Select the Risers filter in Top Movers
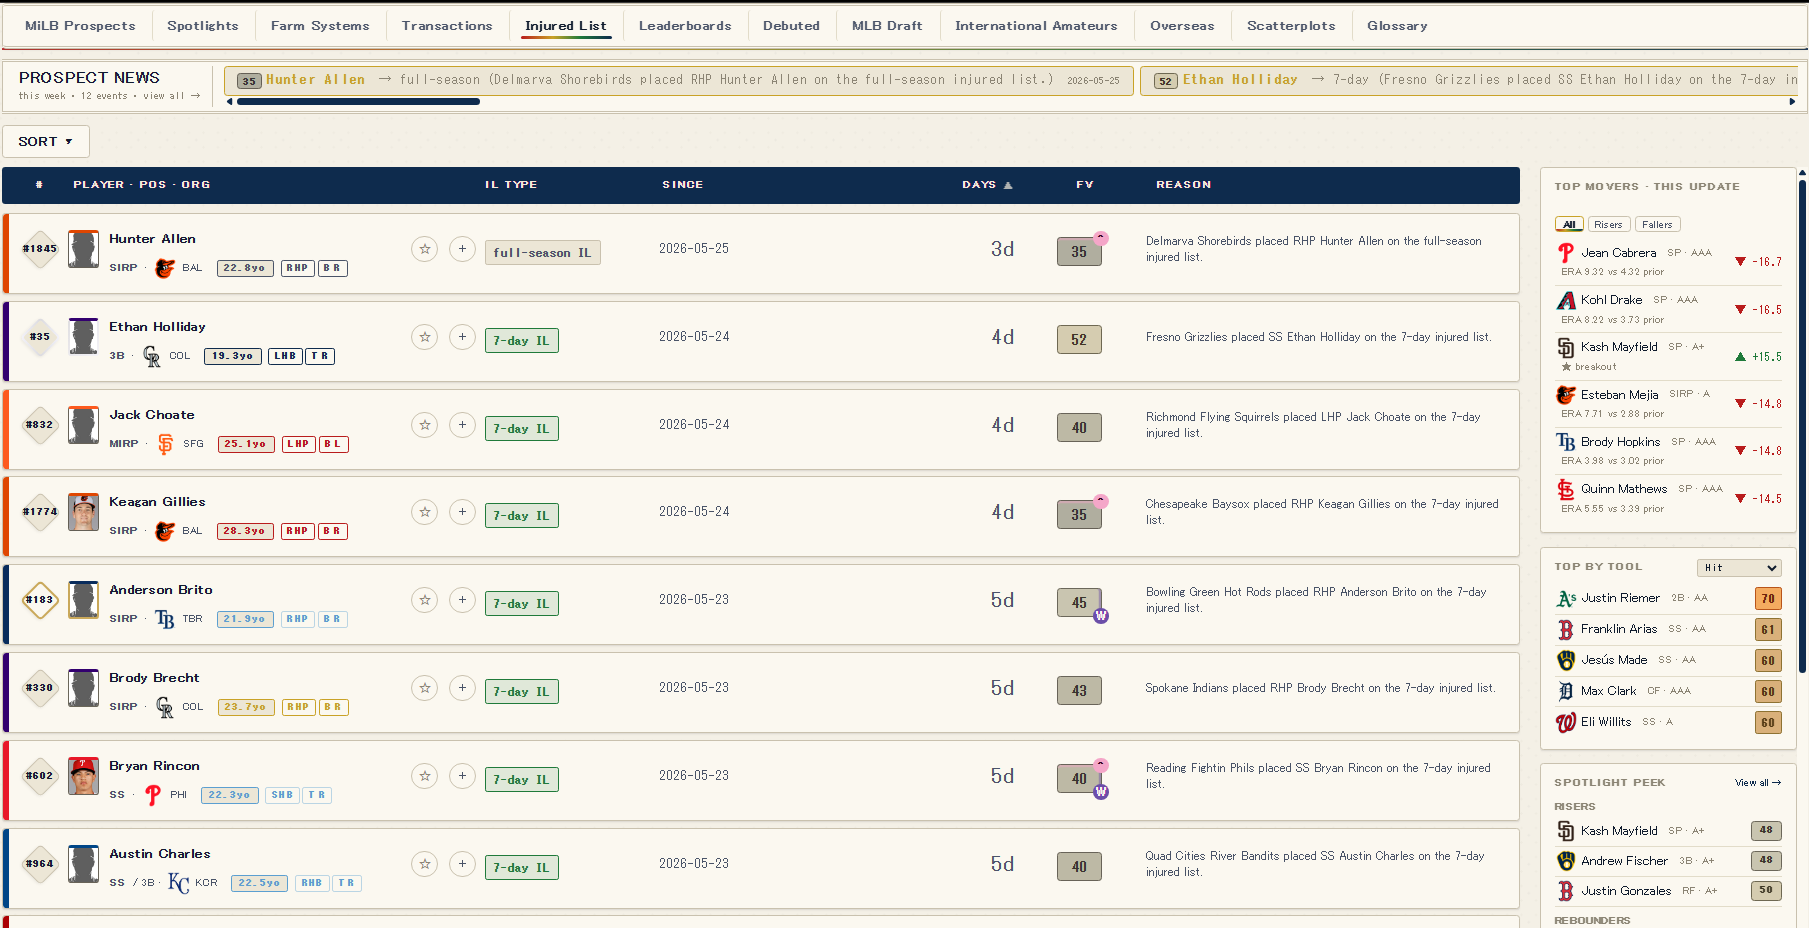 (x=1608, y=225)
